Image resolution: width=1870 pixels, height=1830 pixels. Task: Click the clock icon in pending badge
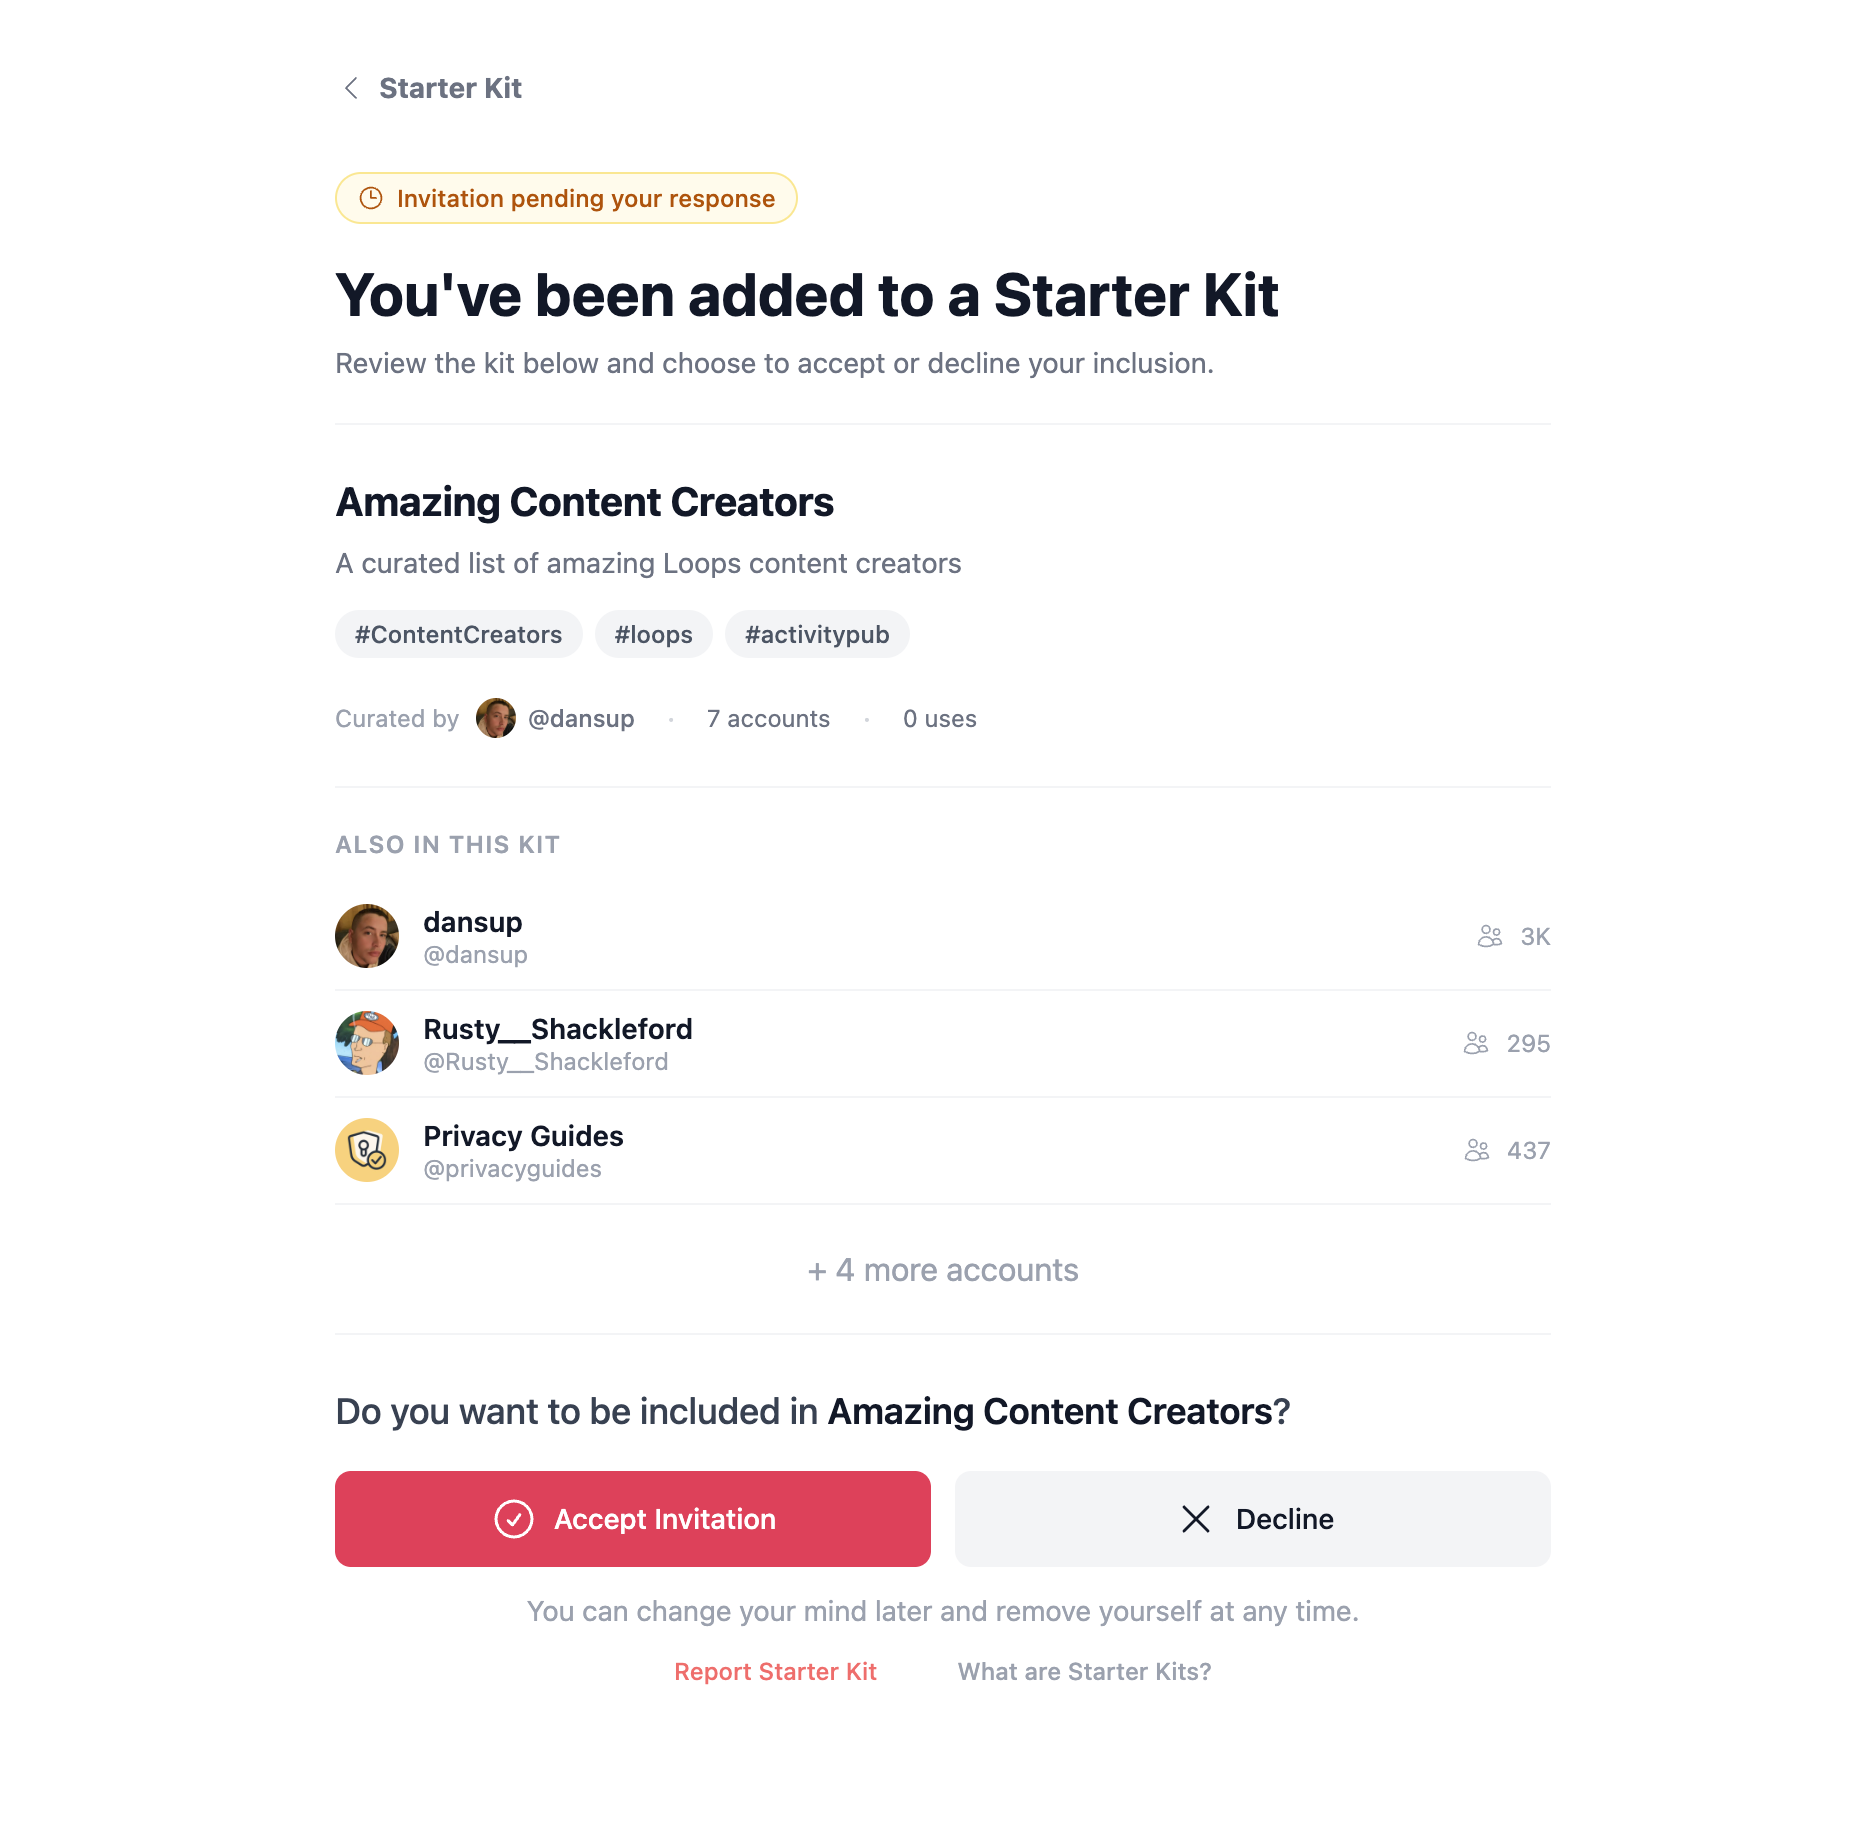coord(371,198)
